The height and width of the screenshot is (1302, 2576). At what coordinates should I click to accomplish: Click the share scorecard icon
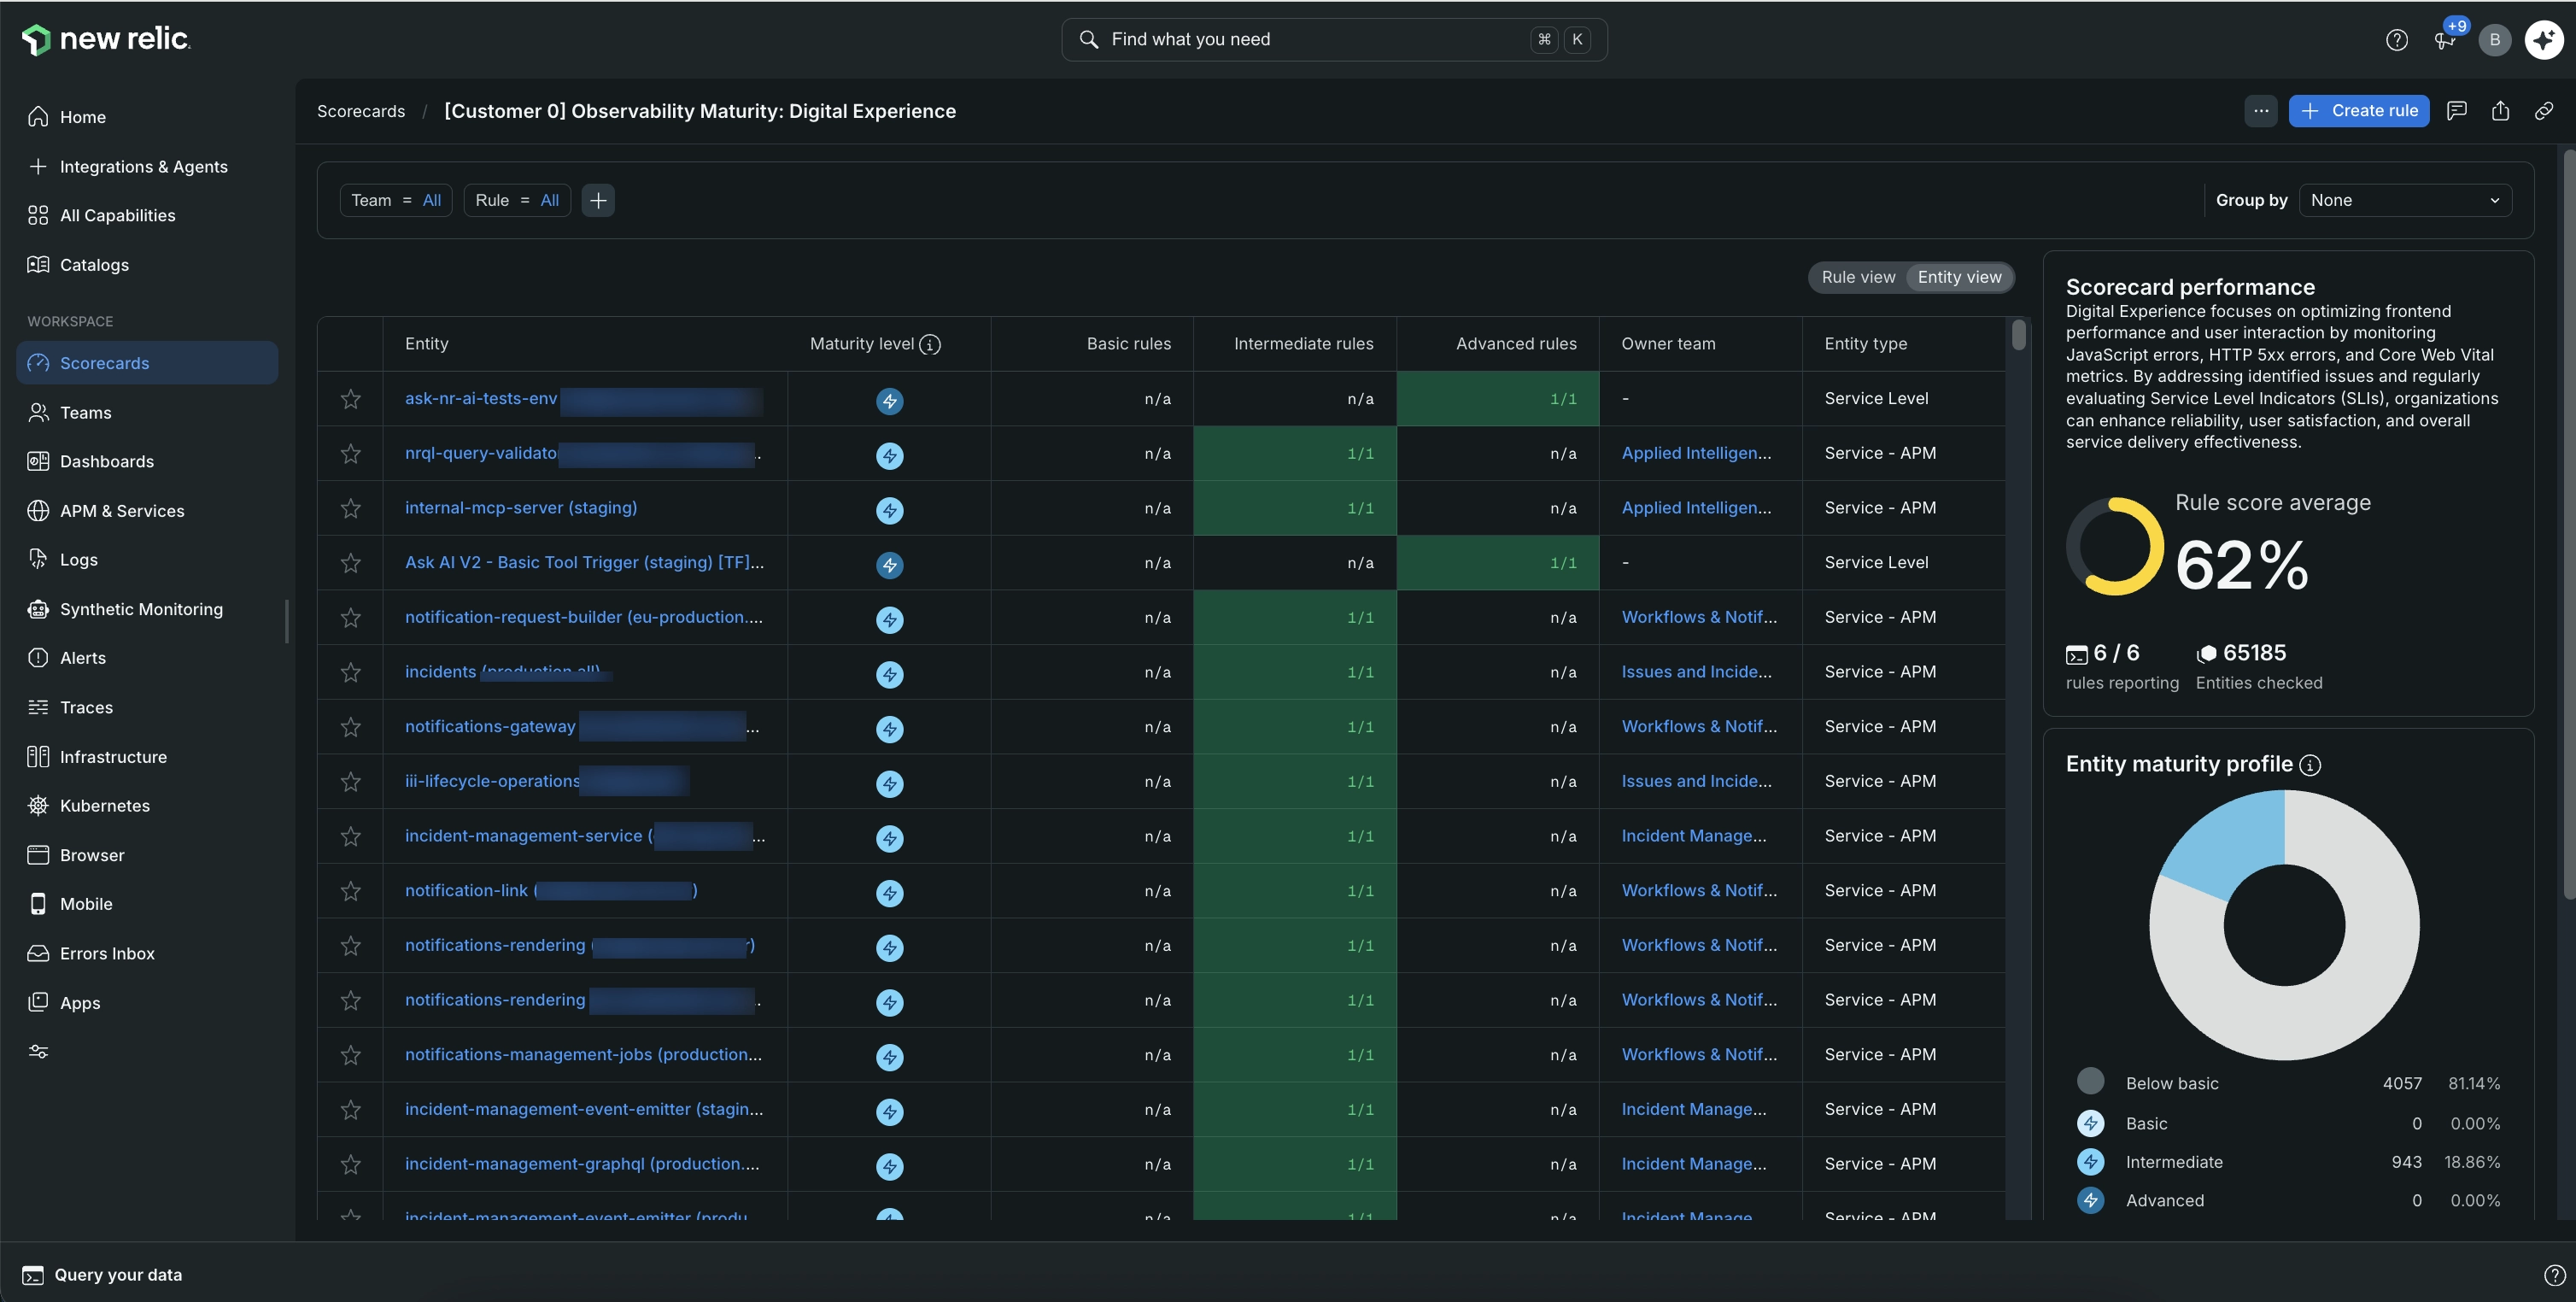(x=2500, y=111)
